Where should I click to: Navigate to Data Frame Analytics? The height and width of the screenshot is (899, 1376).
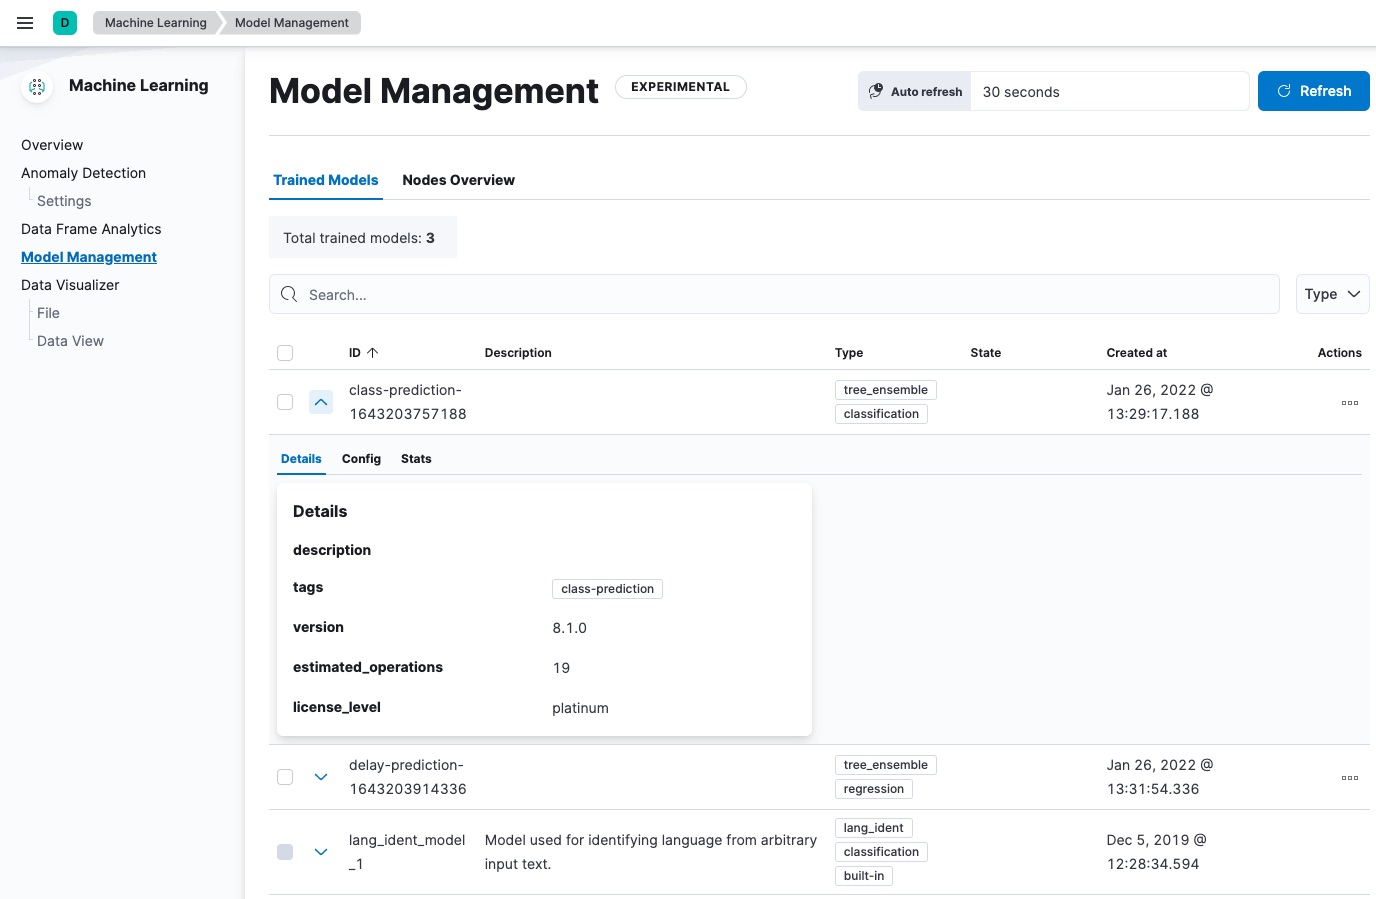point(91,229)
